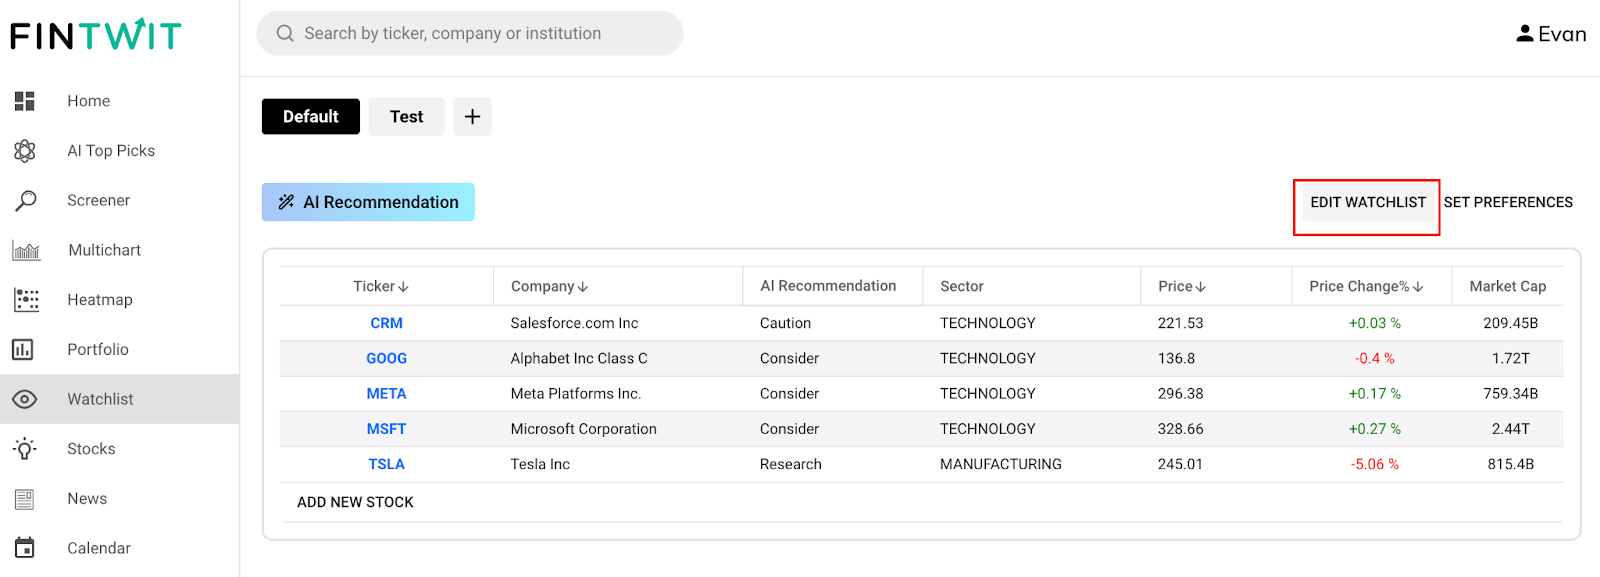Click the Calendar icon in sidebar
This screenshot has height=577, width=1600.
[x=25, y=548]
